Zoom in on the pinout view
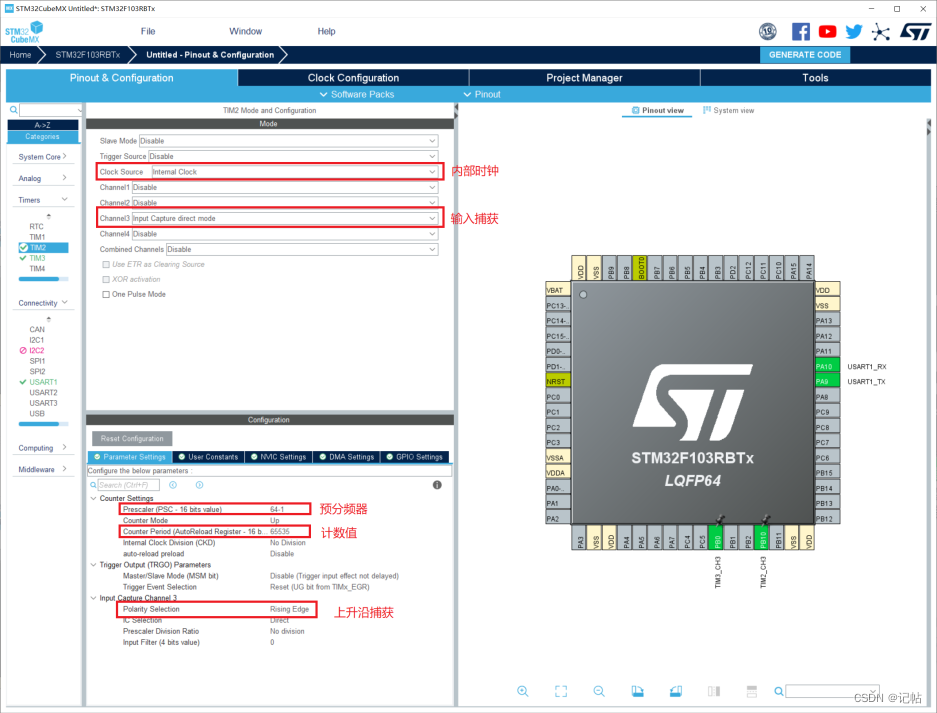 523,691
